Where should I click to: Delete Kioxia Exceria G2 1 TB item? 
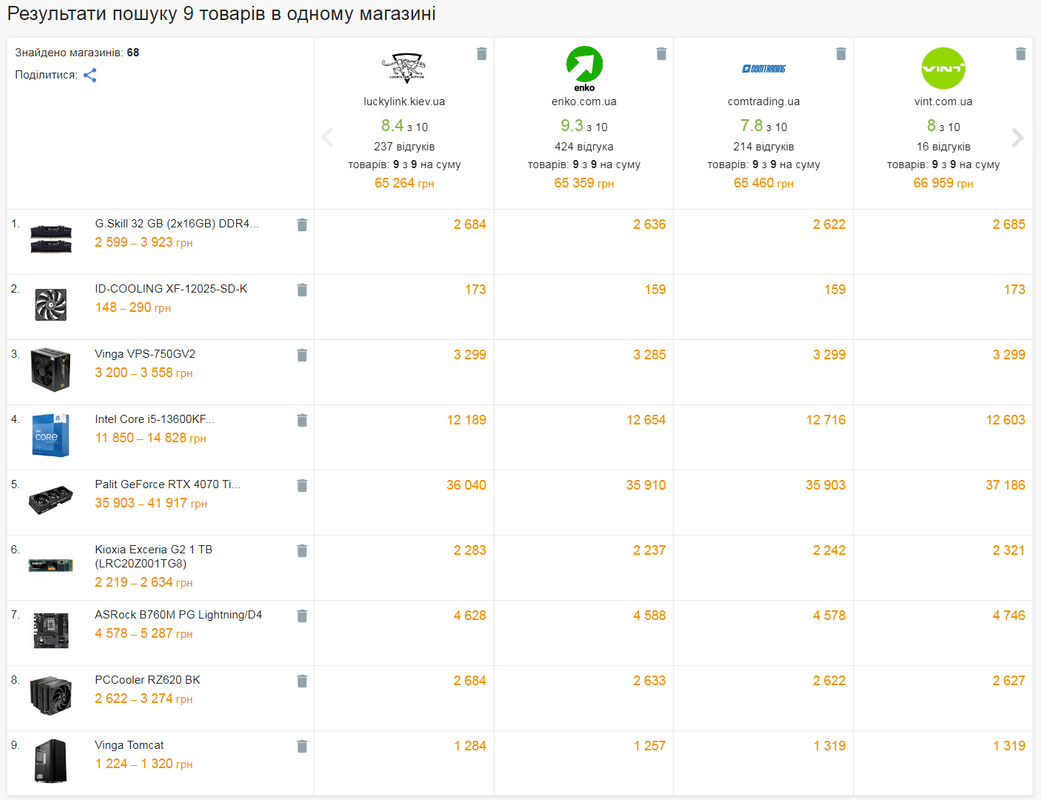[x=302, y=550]
